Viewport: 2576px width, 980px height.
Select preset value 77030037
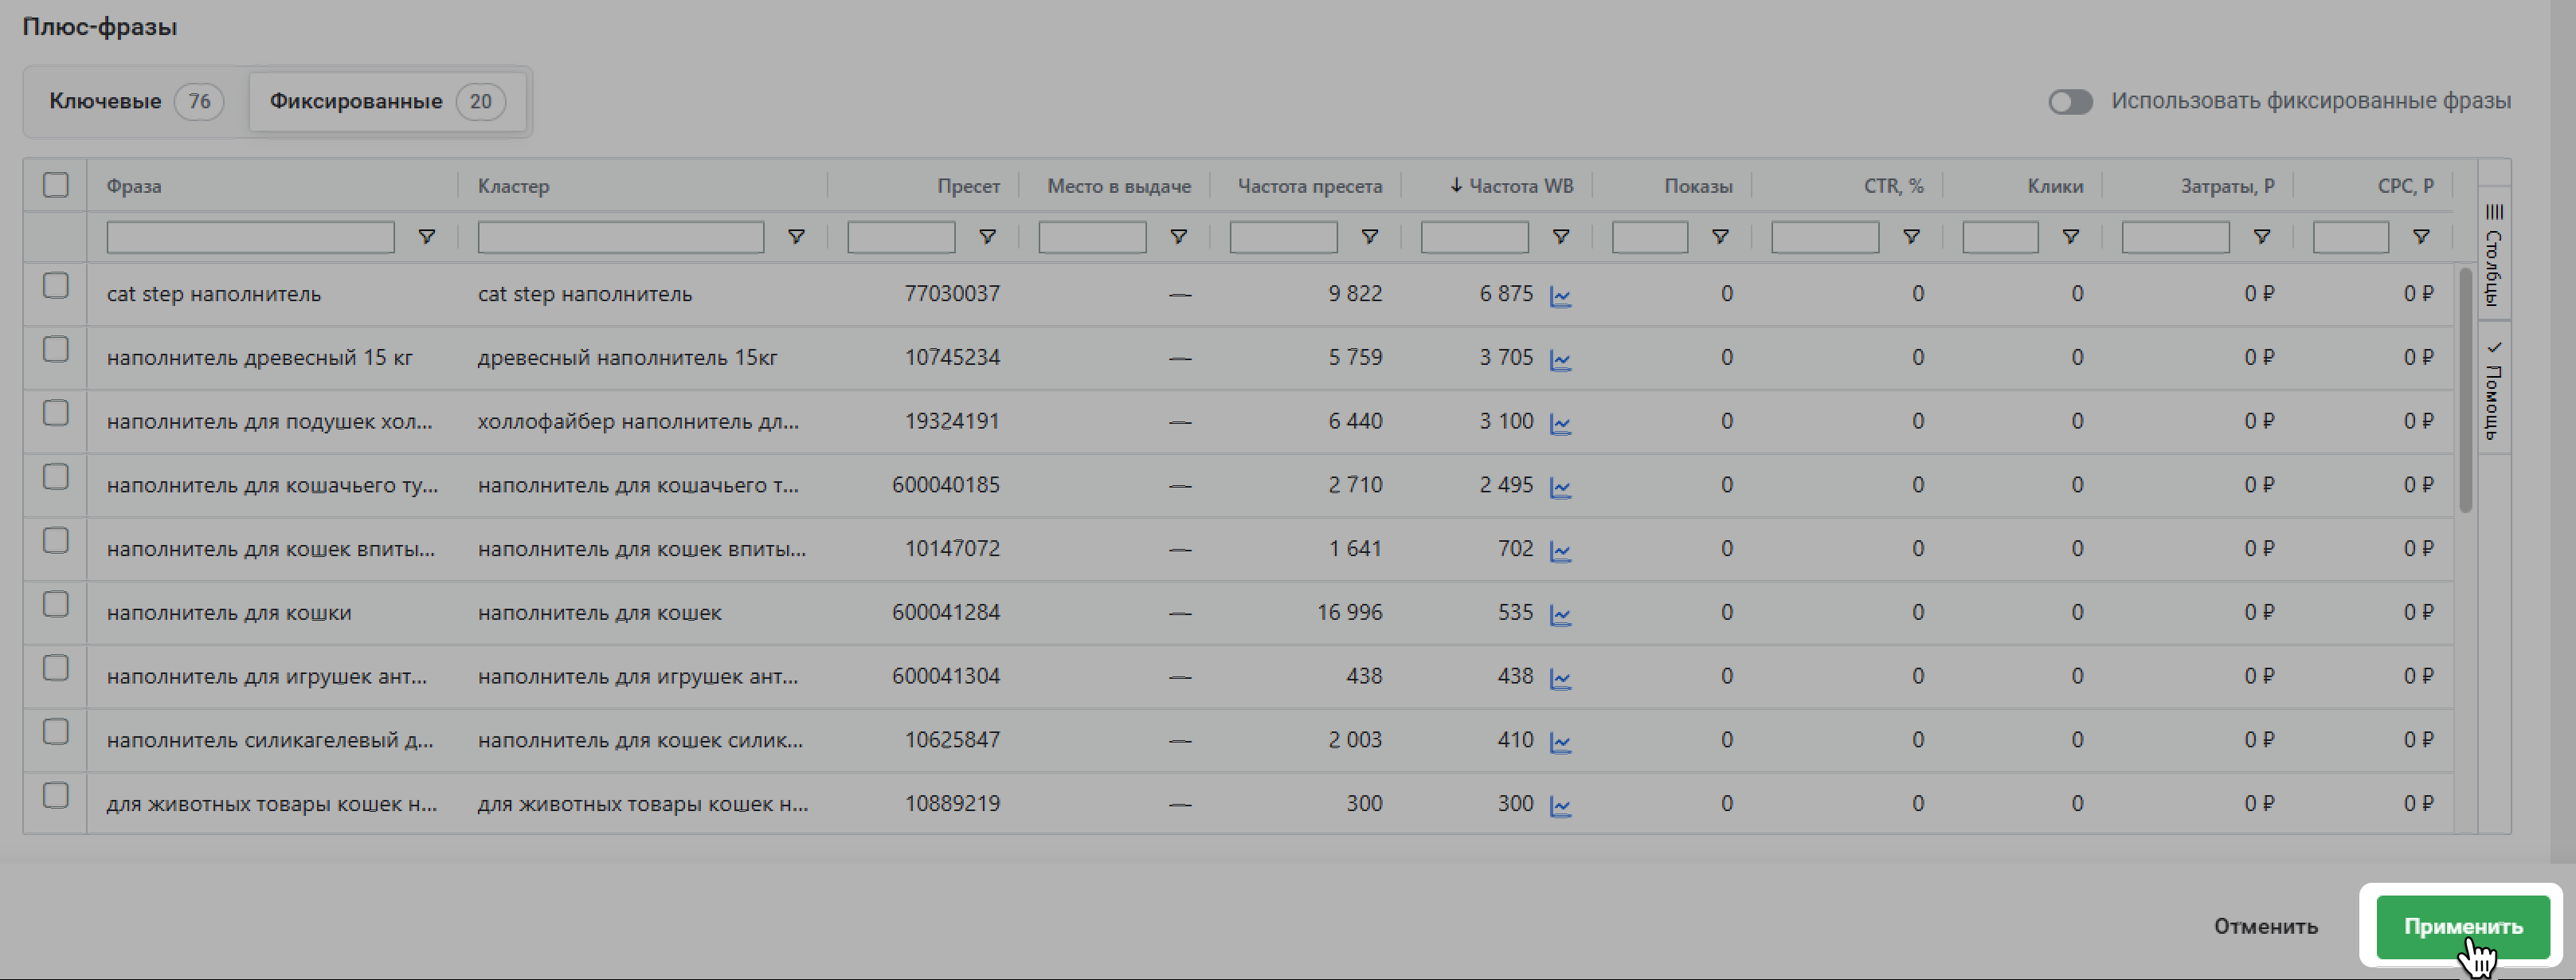tap(952, 294)
